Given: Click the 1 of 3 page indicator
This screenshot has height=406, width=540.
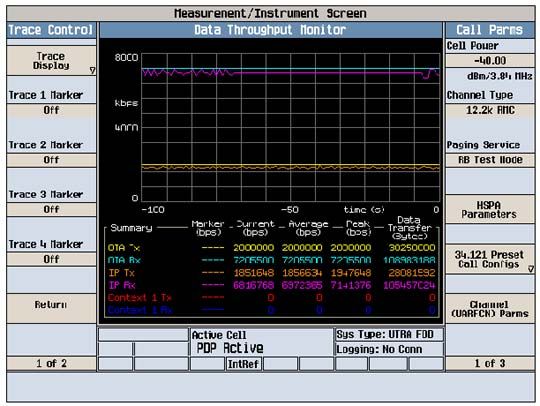Looking at the screenshot, I should (x=490, y=364).
